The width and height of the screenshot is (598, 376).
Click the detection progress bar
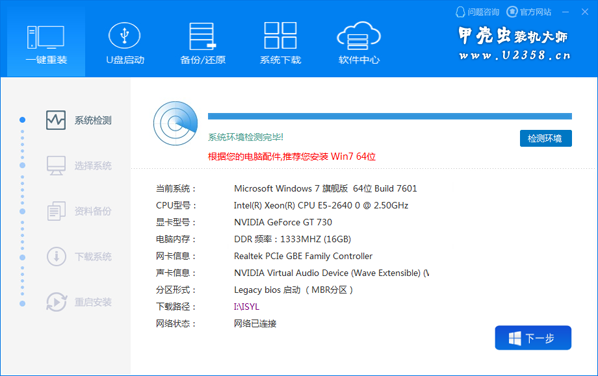pos(390,116)
